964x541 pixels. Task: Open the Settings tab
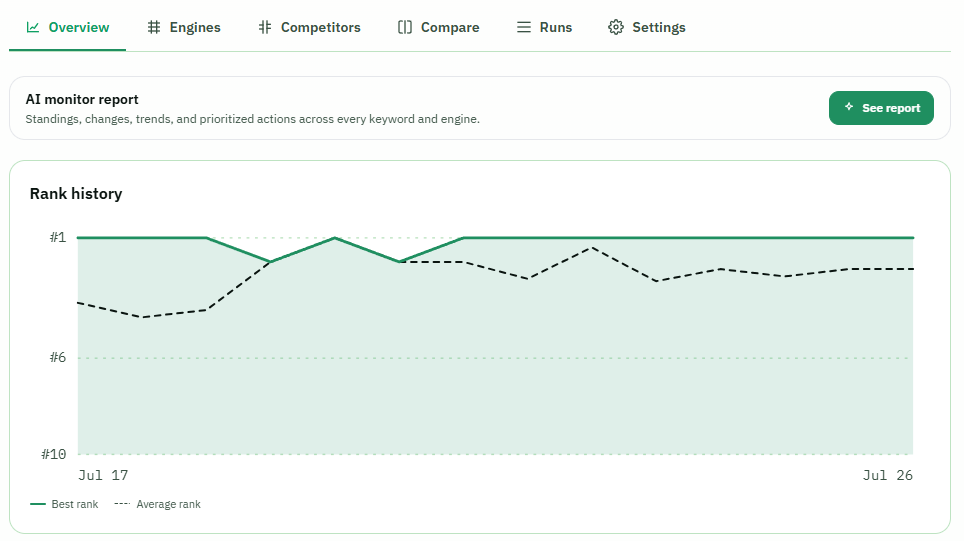tap(647, 28)
